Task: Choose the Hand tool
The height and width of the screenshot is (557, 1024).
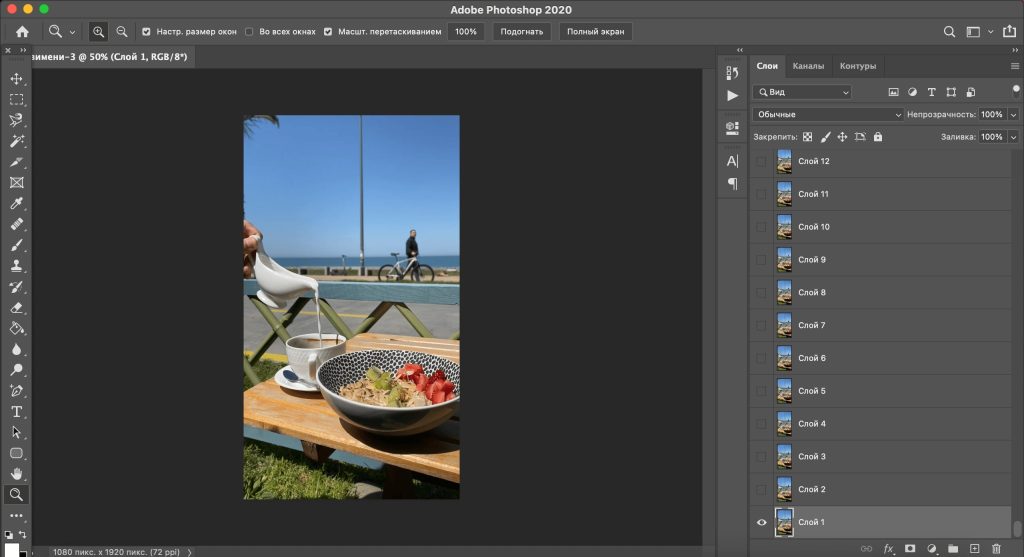Action: click(x=16, y=474)
